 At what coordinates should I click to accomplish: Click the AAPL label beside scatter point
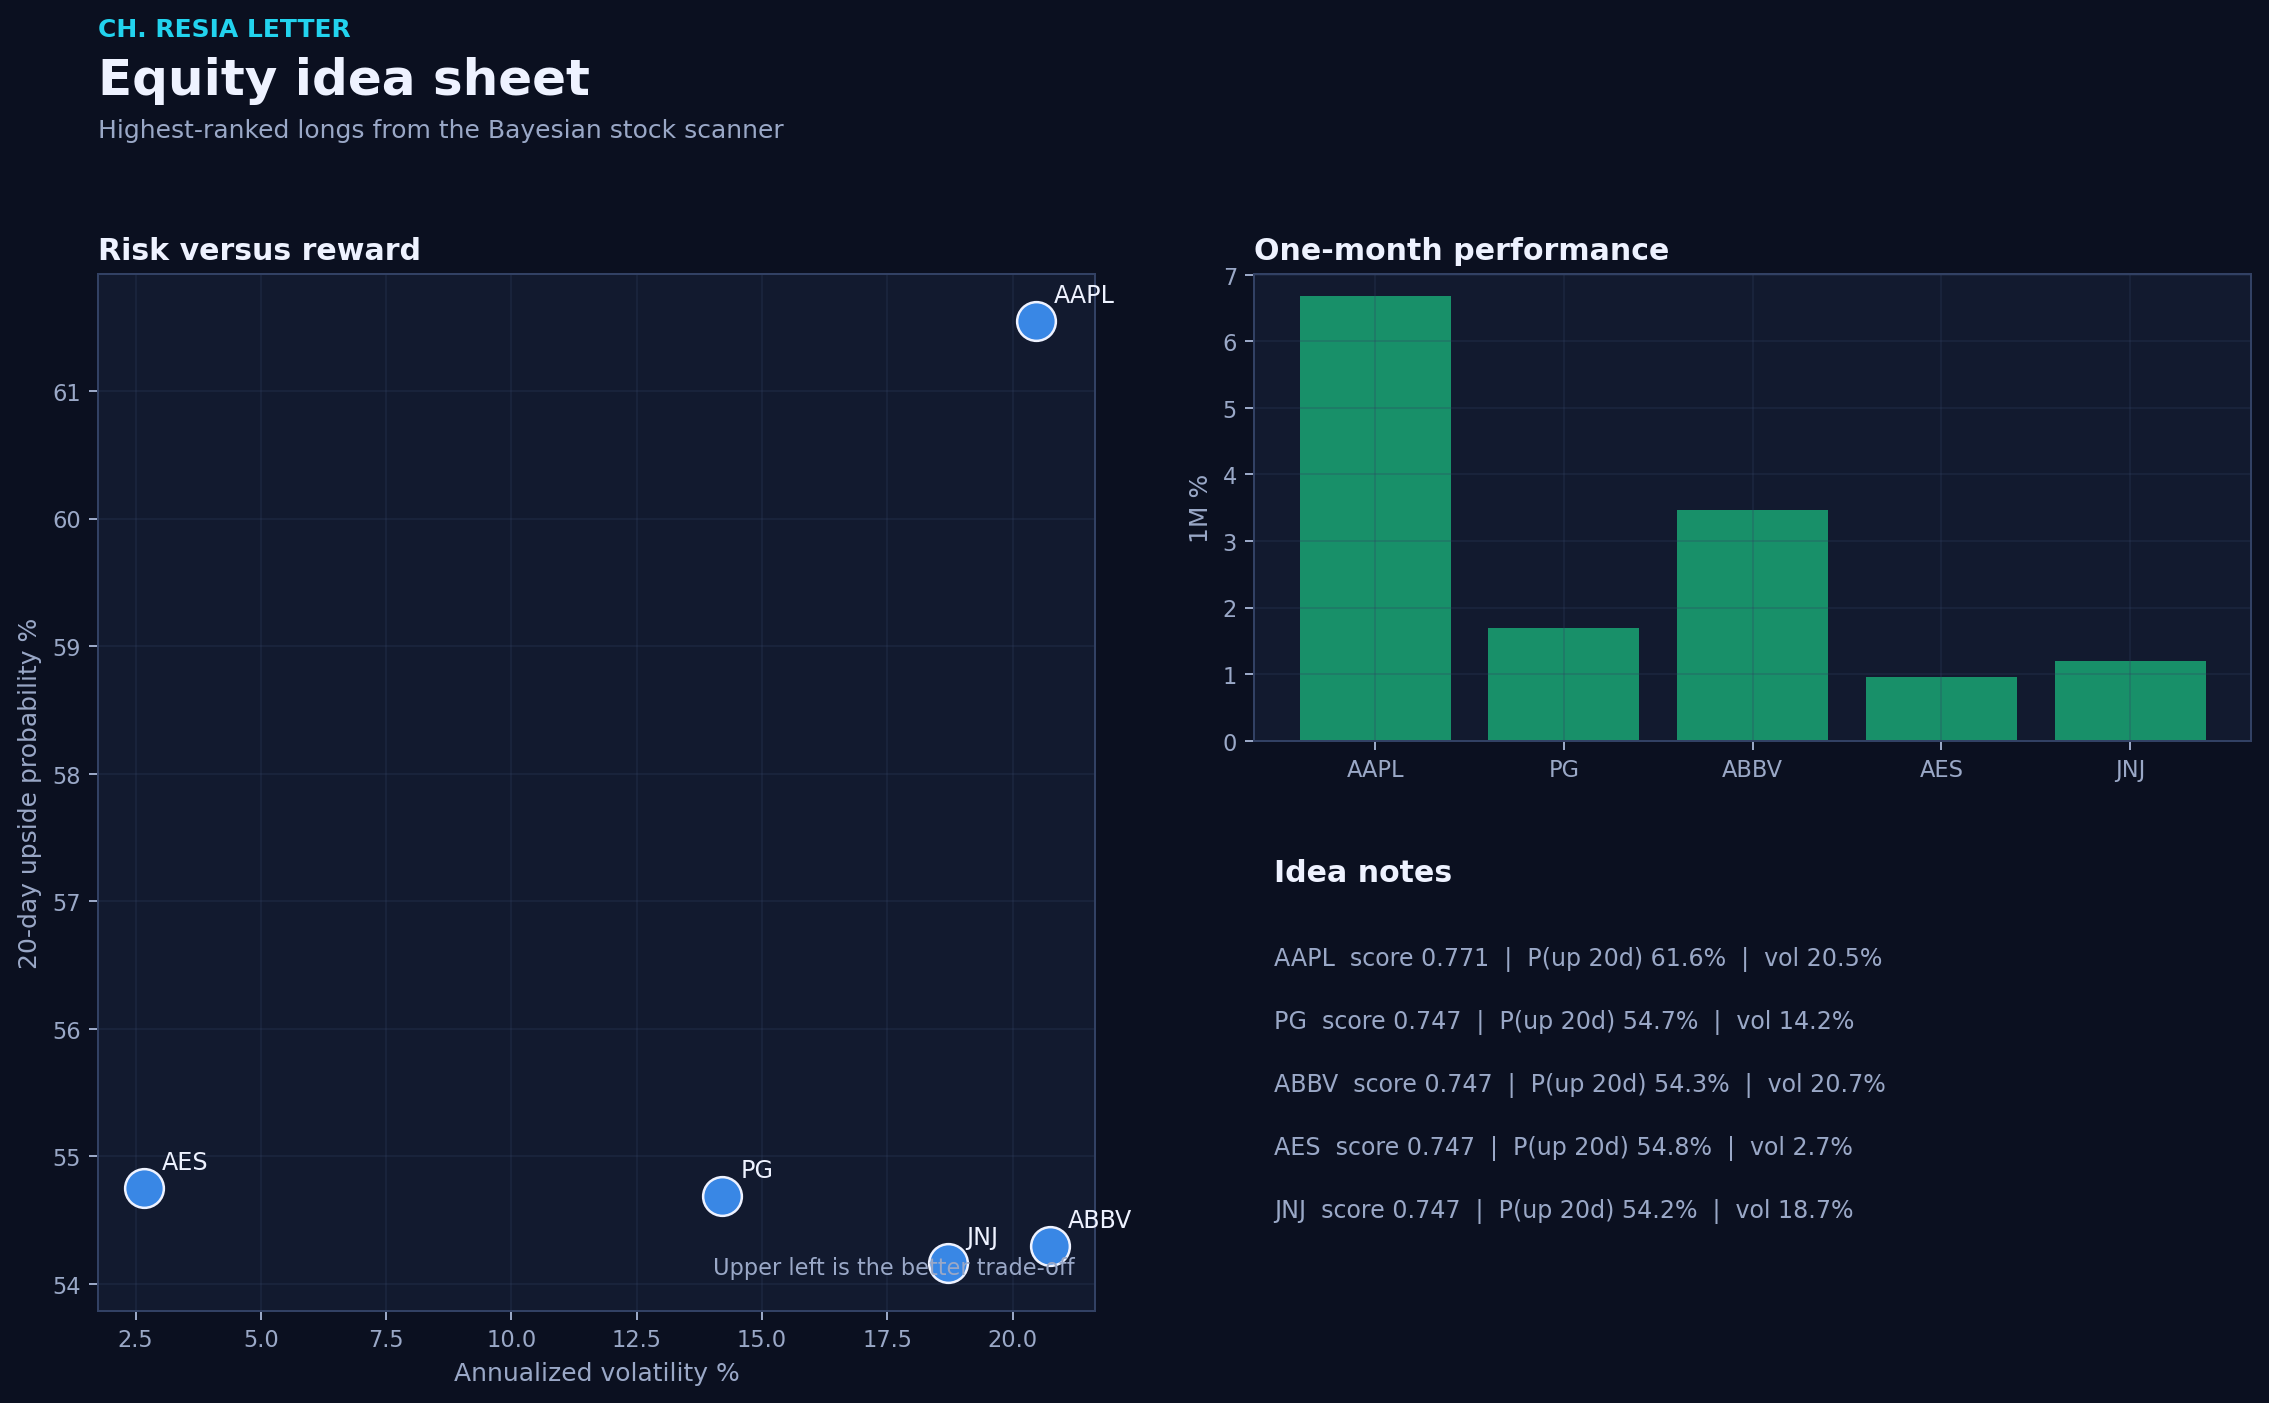pyautogui.click(x=1083, y=295)
